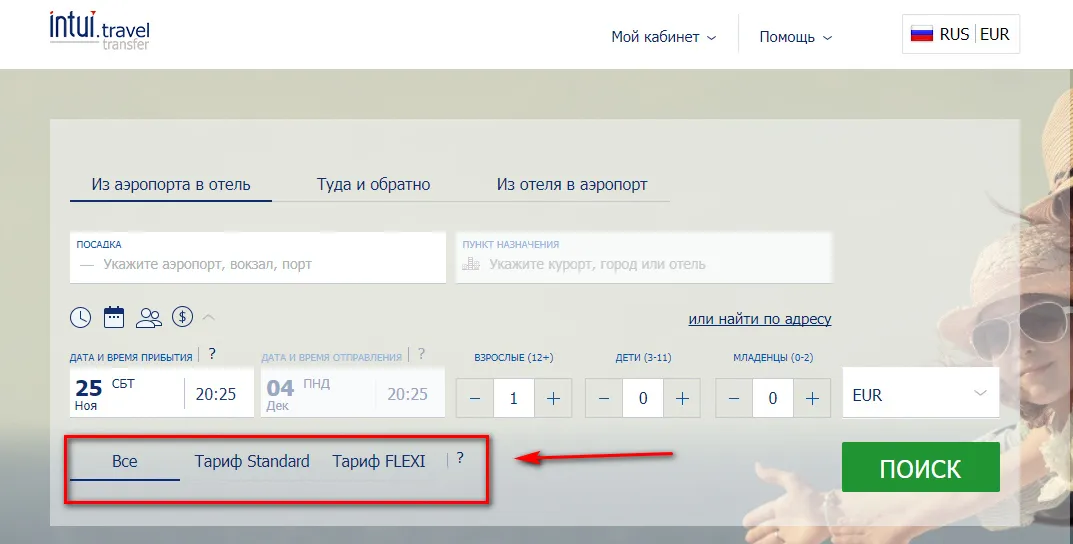Click the dollar currency icon
Viewport: 1073px width, 544px height.
pos(182,317)
